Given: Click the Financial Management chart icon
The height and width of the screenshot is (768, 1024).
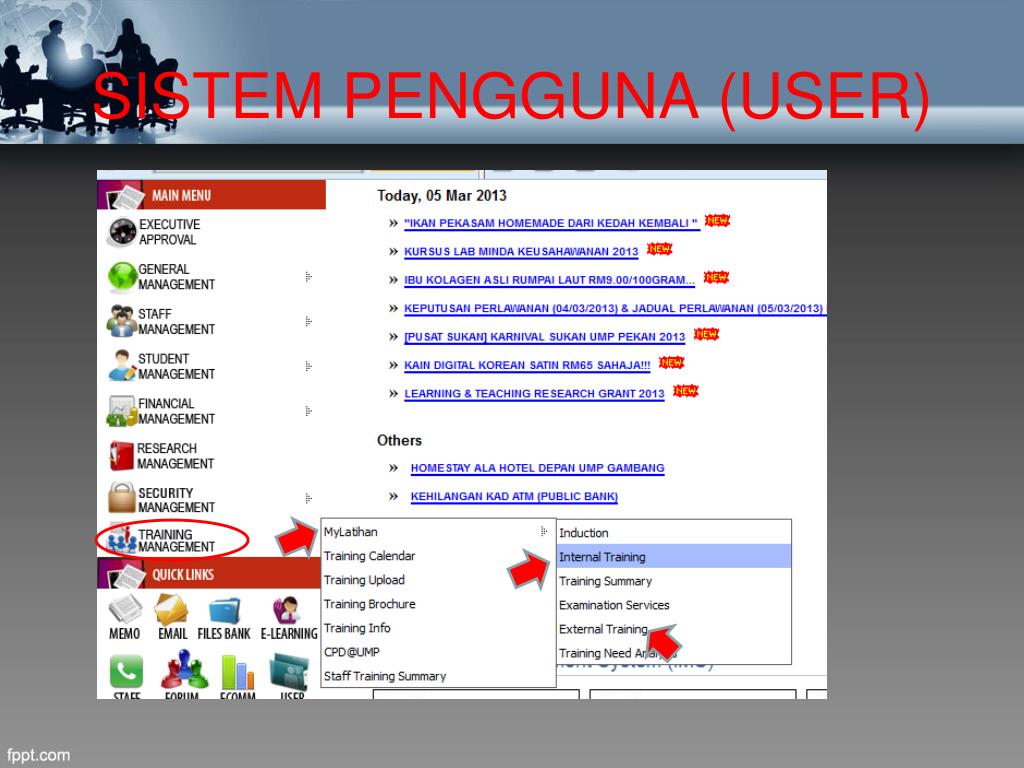Looking at the screenshot, I should point(122,411).
